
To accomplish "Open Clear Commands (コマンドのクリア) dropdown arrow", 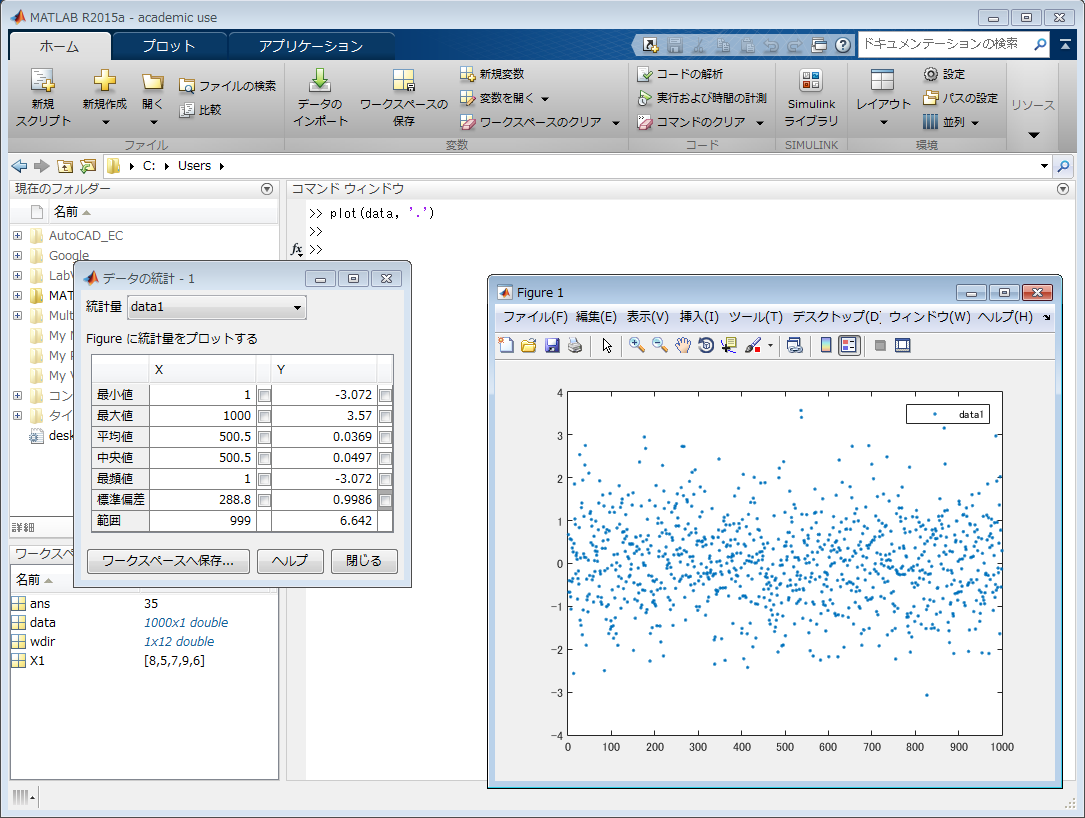I will pyautogui.click(x=760, y=122).
